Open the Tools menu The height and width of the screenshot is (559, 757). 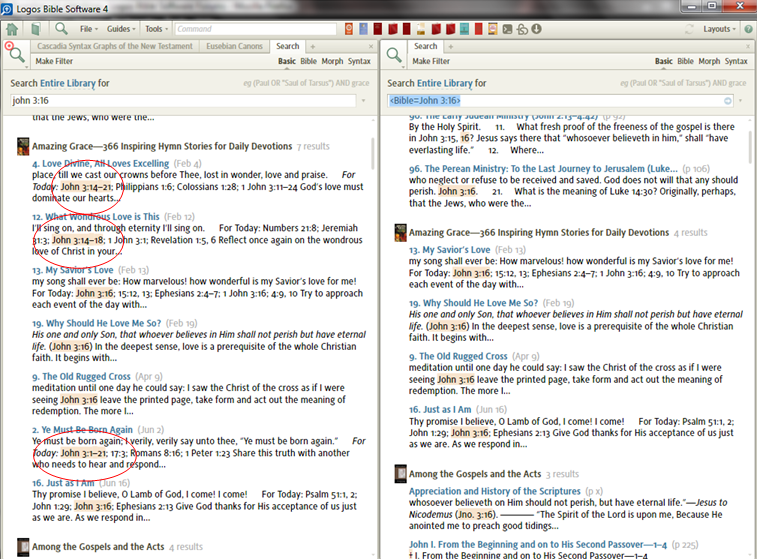pyautogui.click(x=156, y=29)
